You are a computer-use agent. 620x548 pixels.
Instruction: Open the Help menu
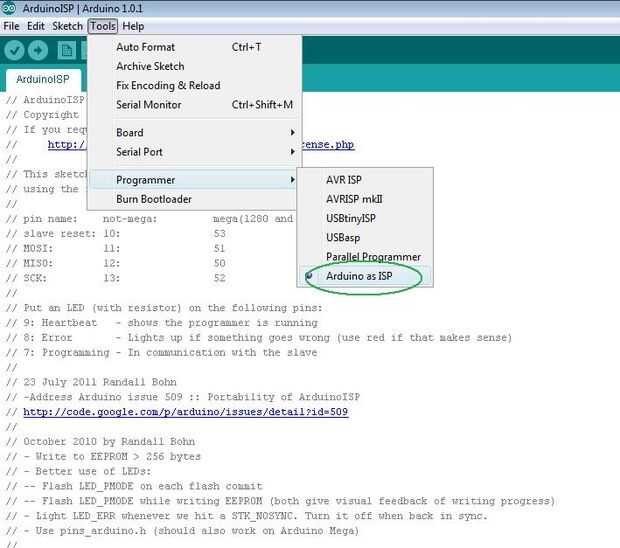click(133, 26)
